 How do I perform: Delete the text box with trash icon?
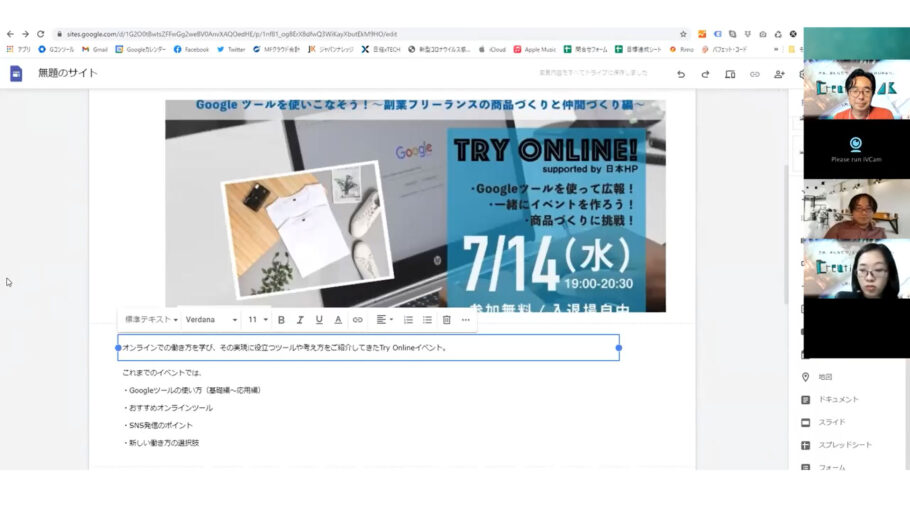(446, 320)
